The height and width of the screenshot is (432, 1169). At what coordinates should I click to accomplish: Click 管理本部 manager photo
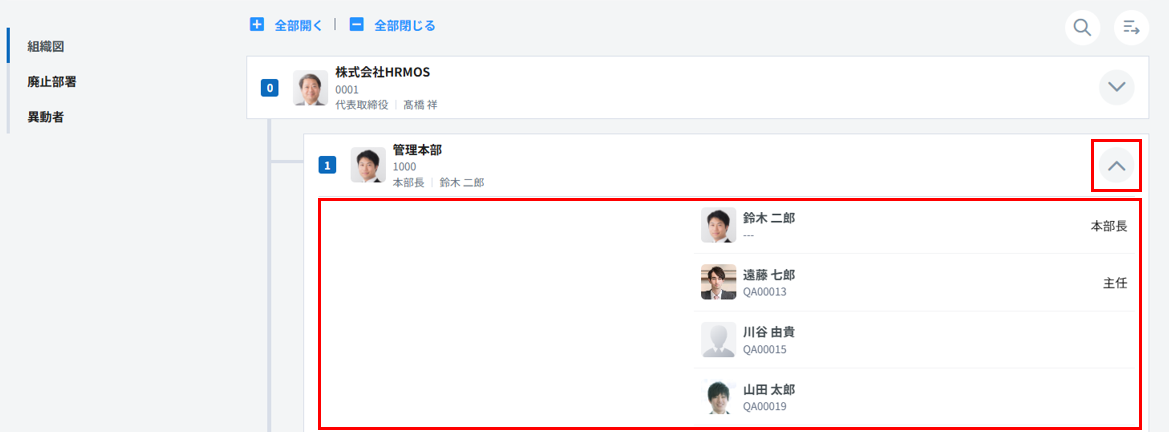pyautogui.click(x=368, y=165)
